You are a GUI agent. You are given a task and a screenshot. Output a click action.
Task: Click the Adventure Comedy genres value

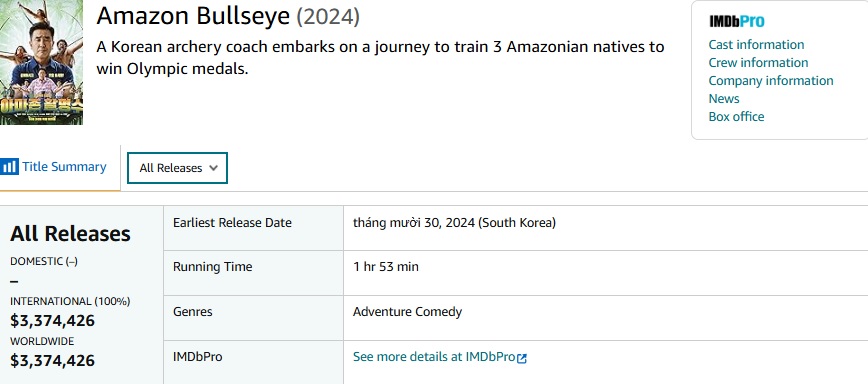(407, 312)
